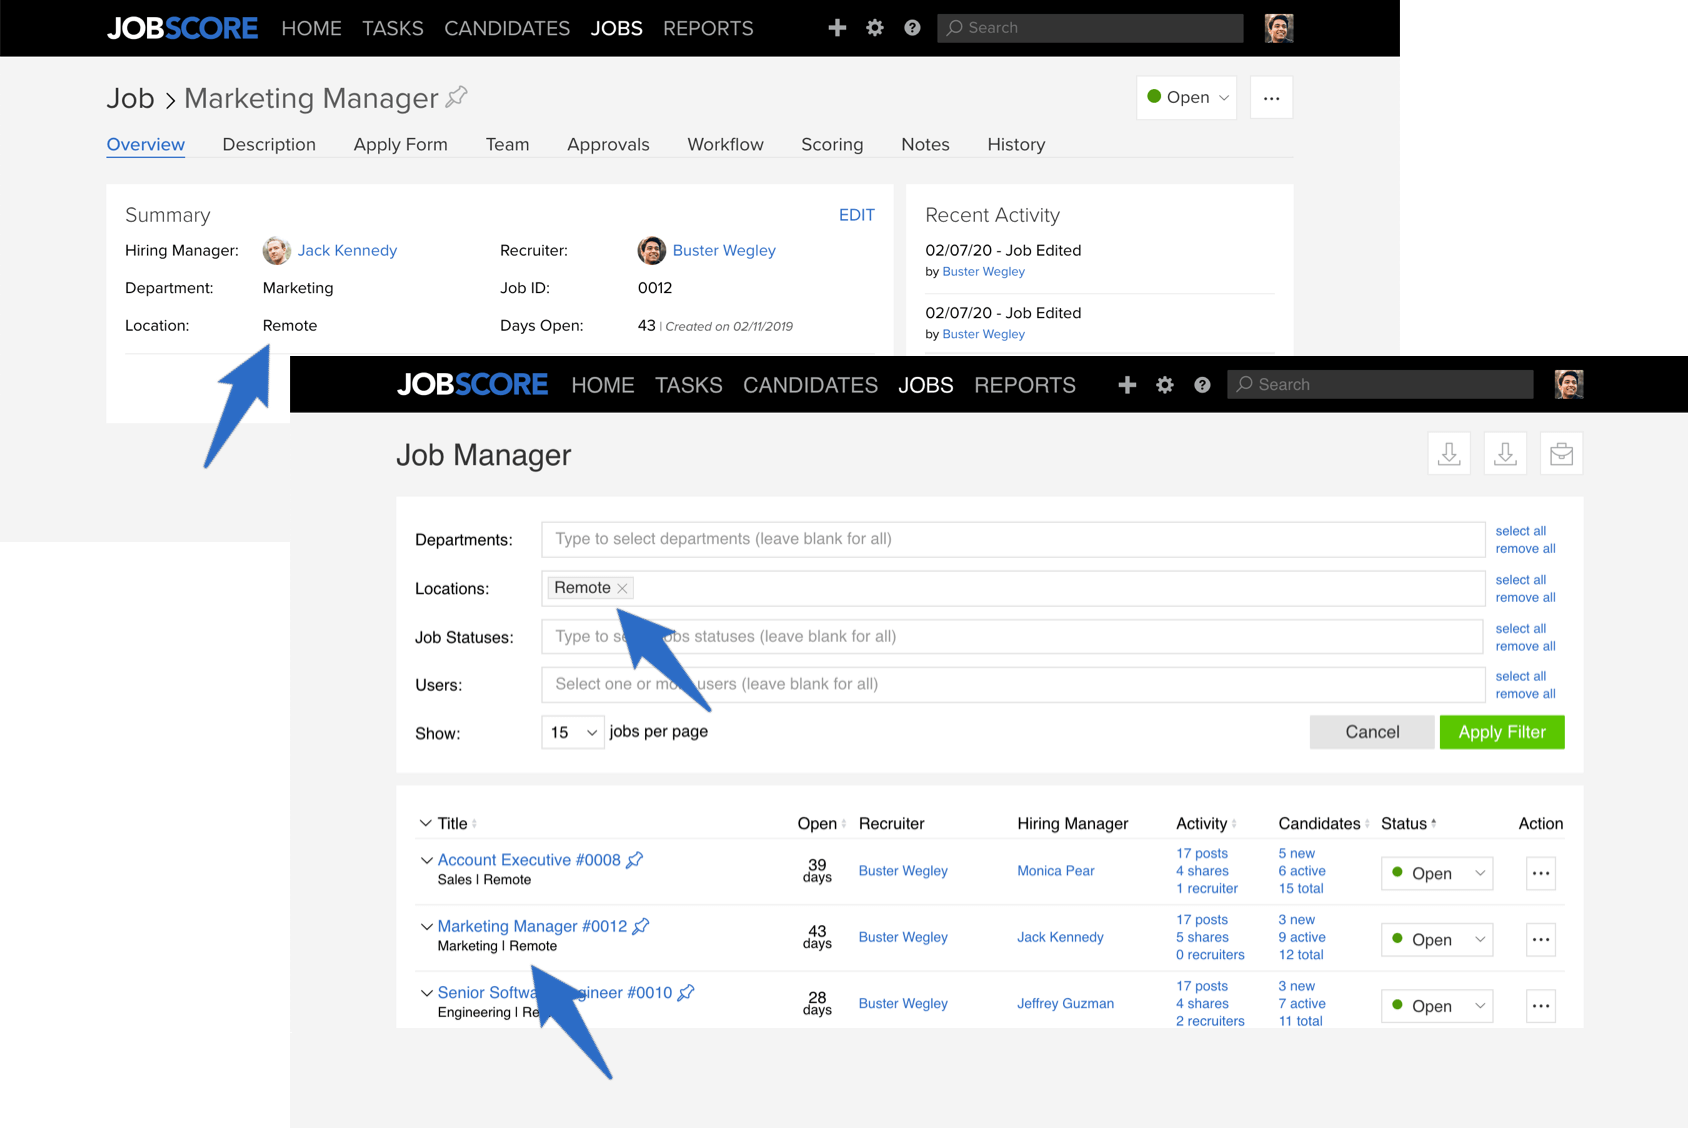
Task: Expand the Account Executive #0008 row chevron
Action: (x=427, y=860)
